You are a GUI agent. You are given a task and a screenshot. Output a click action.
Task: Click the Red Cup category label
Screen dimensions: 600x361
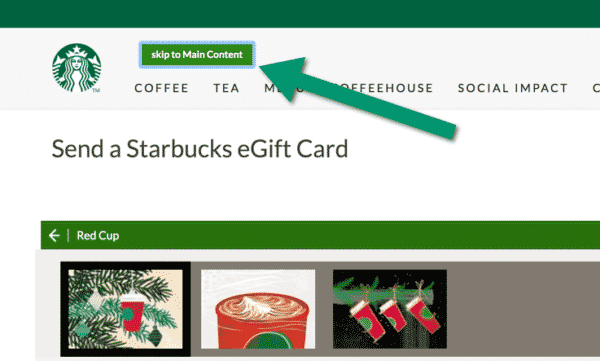[x=98, y=235]
